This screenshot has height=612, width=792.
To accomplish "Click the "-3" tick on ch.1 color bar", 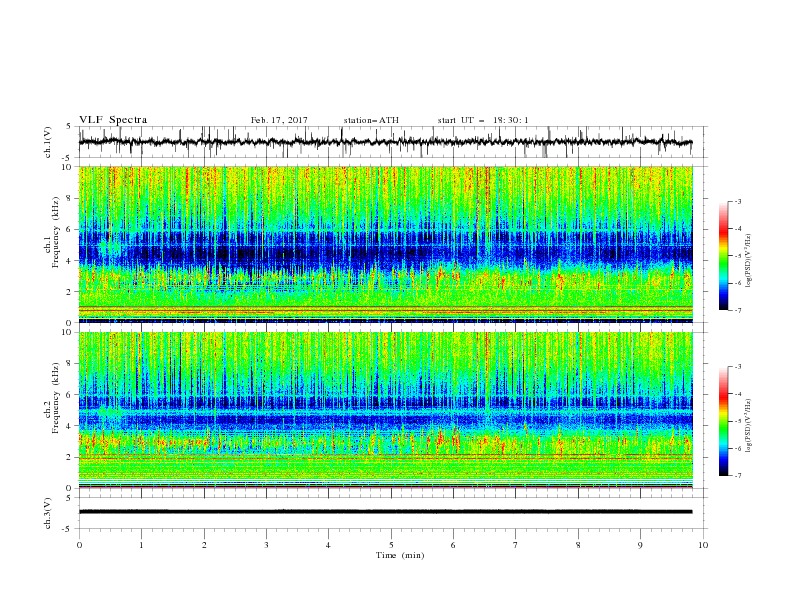I will [737, 201].
